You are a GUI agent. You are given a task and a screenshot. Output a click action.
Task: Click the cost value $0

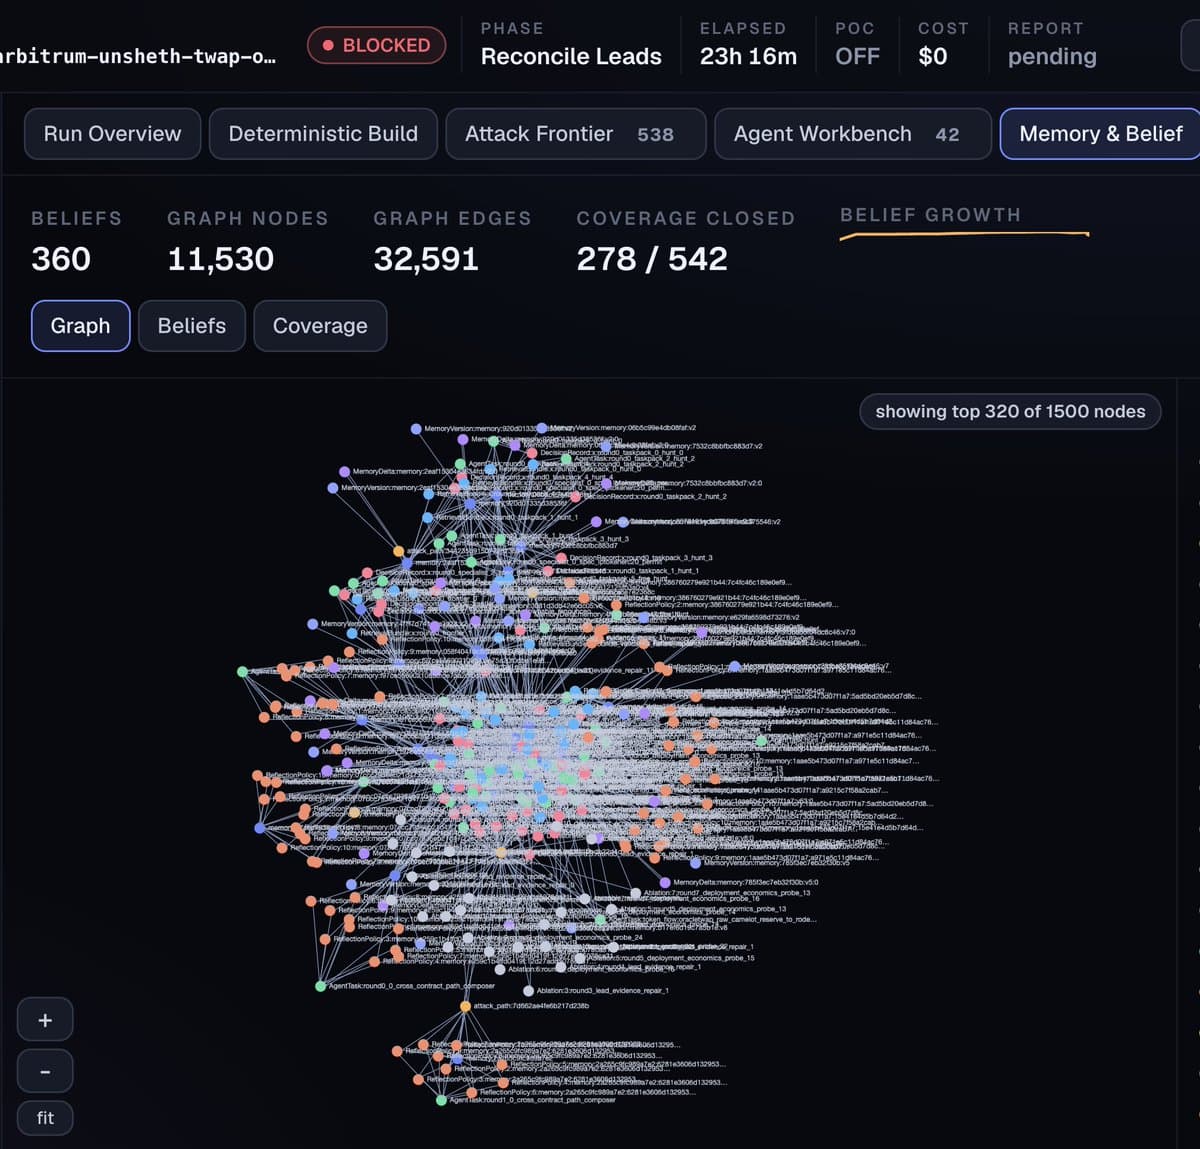point(932,56)
